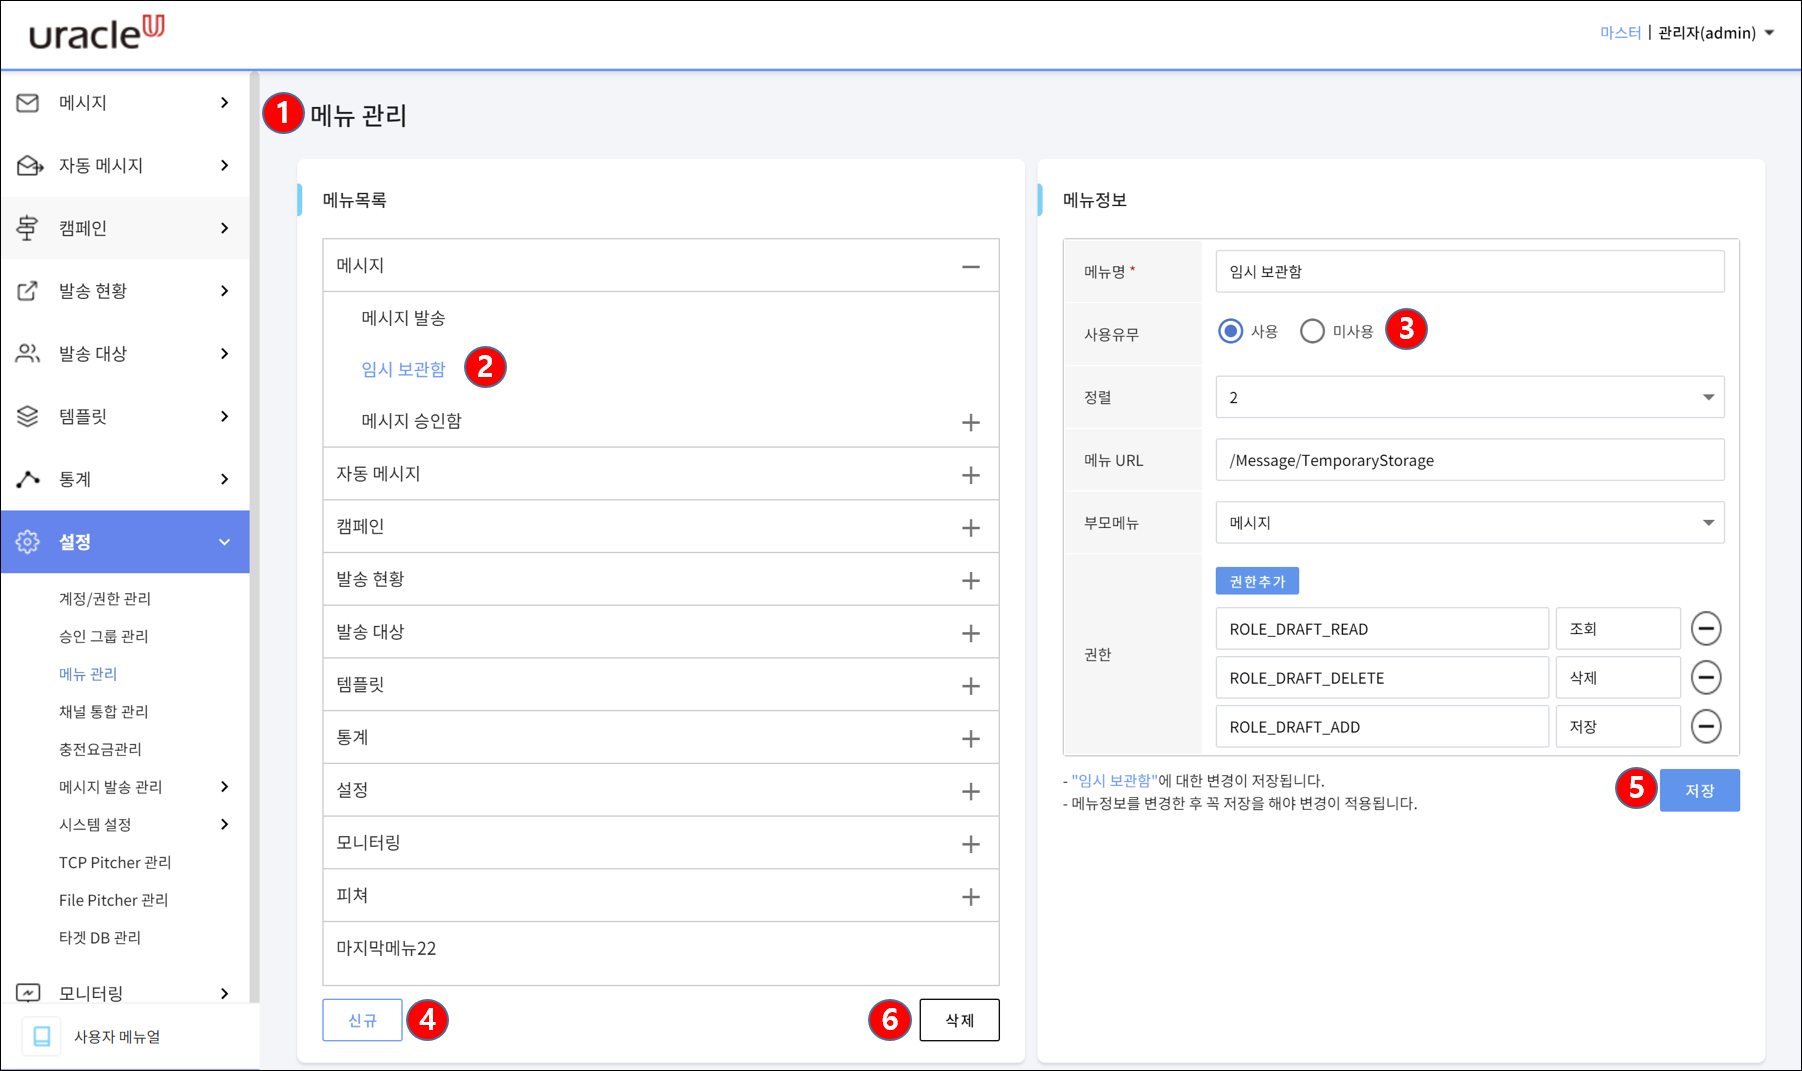Viewport: 1802px width, 1071px height.
Task: Click the 캠페인 signpost icon
Action: [x=28, y=228]
